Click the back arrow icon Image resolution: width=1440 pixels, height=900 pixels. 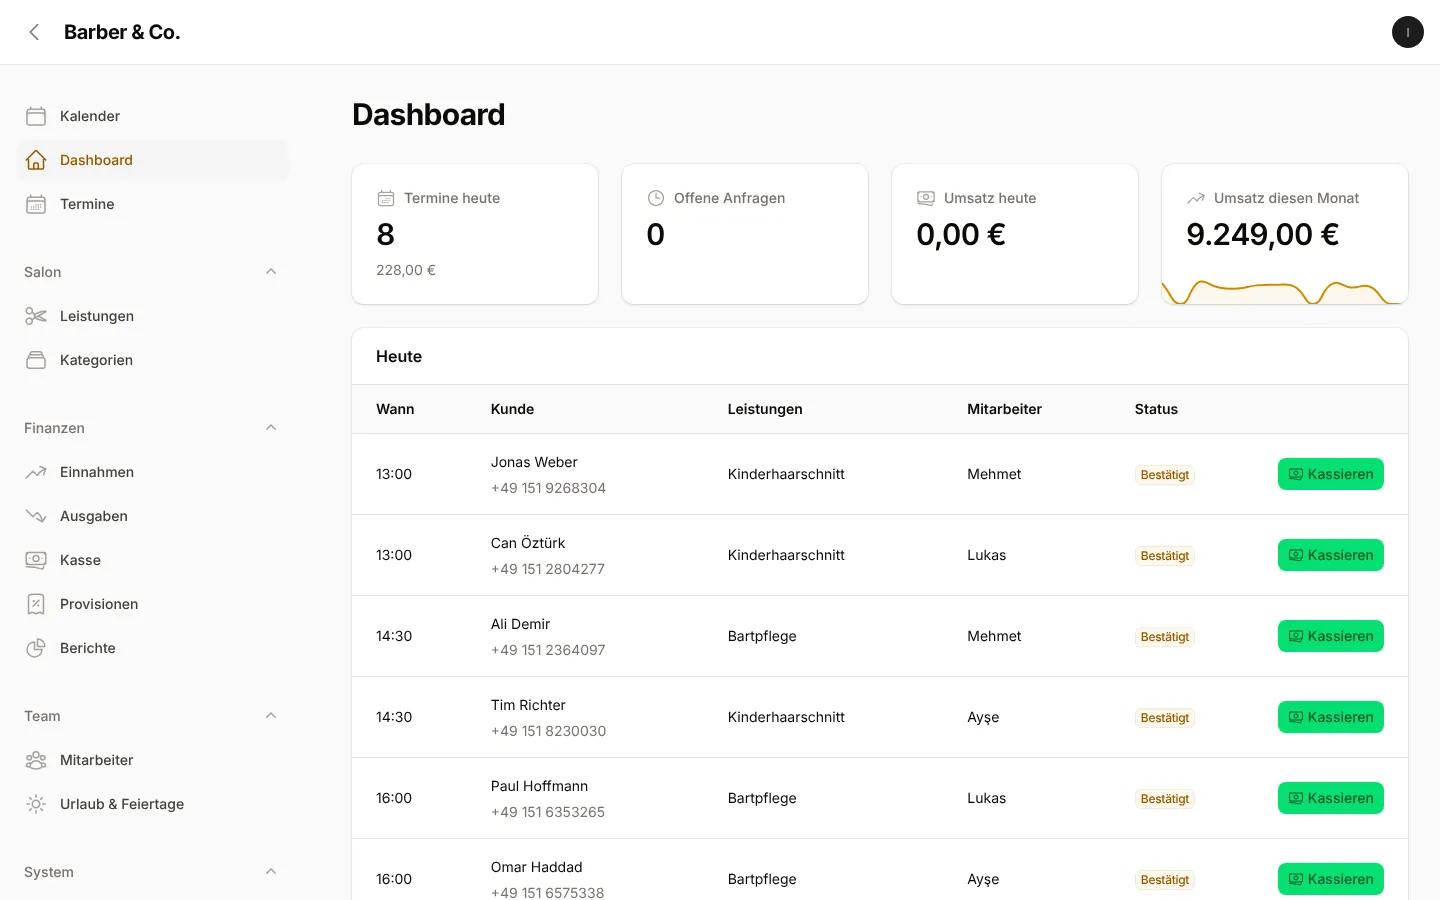pyautogui.click(x=34, y=32)
